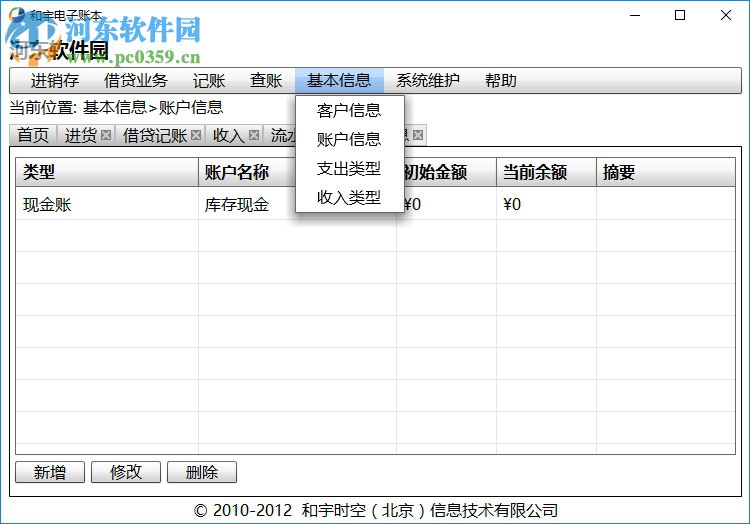
Task: Open the 记账 menu
Action: pos(209,80)
